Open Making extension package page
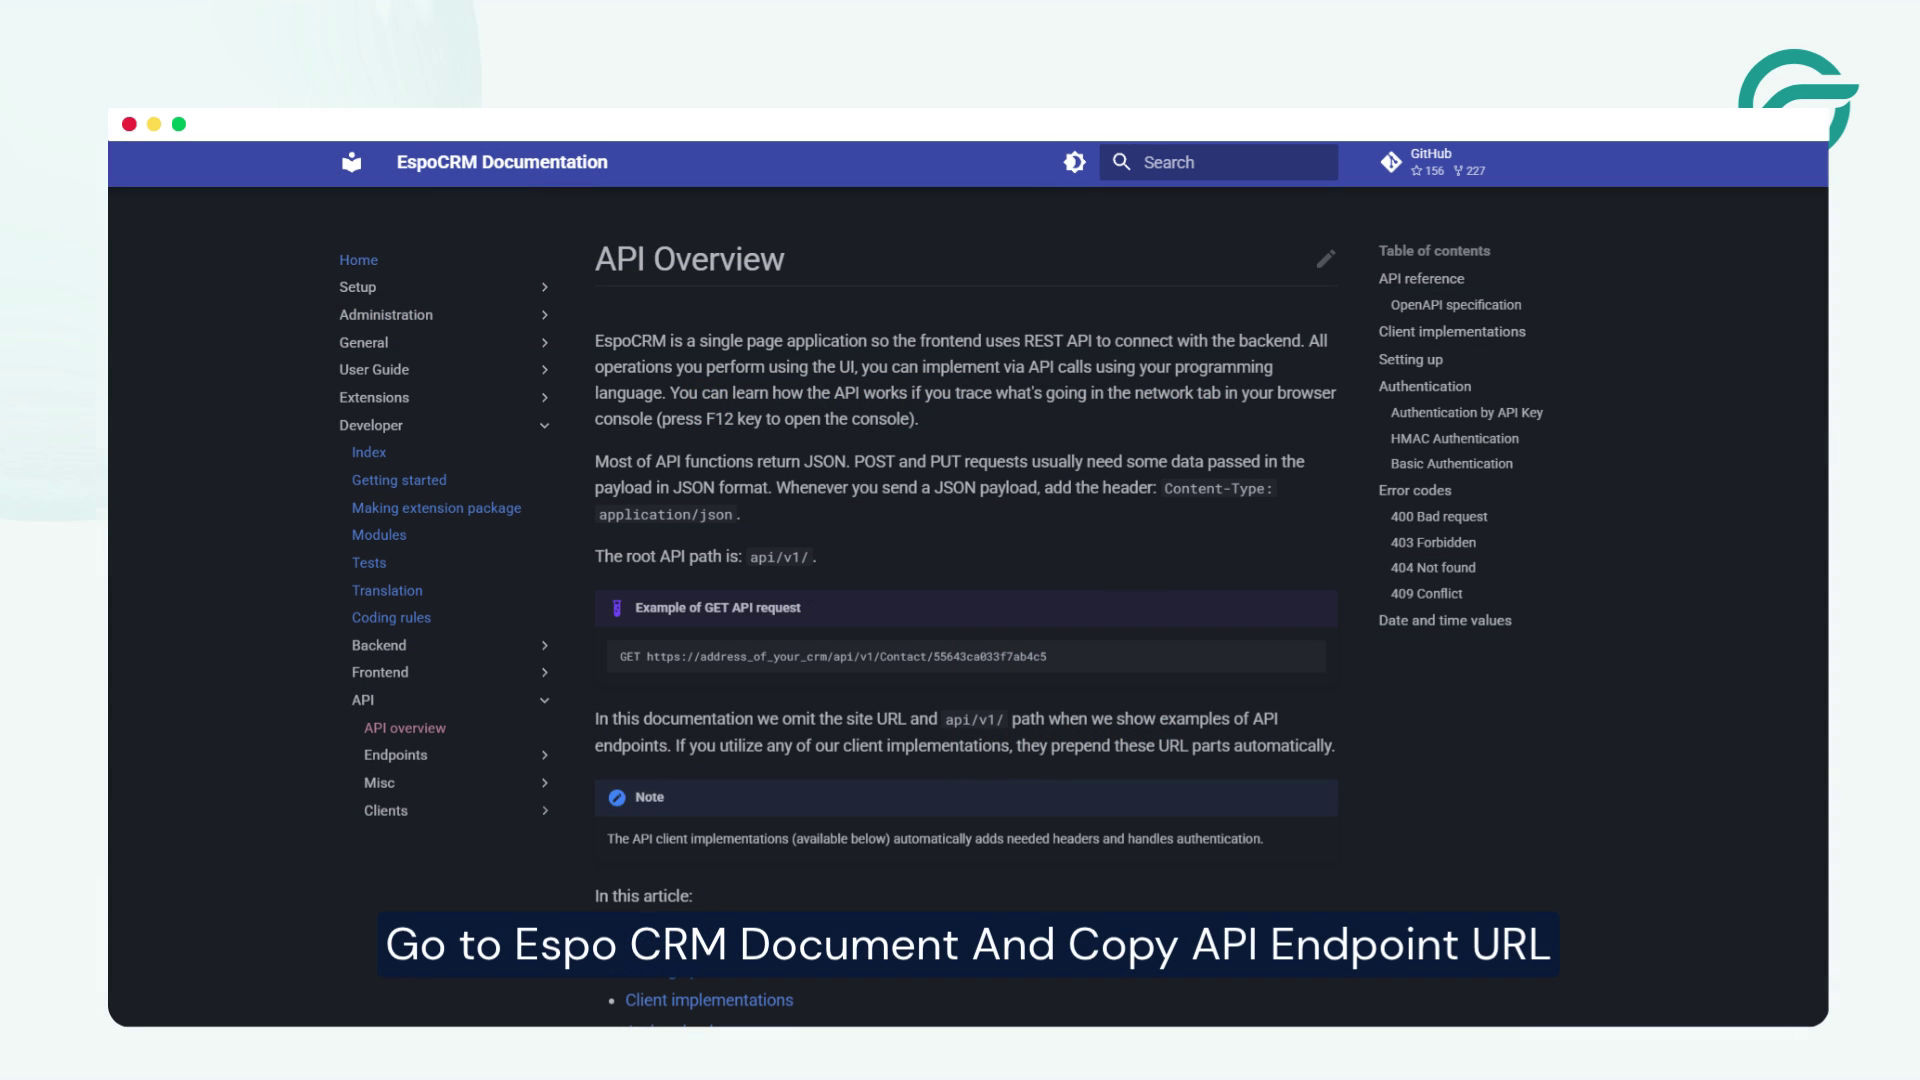Image resolution: width=1920 pixels, height=1080 pixels. [436, 508]
